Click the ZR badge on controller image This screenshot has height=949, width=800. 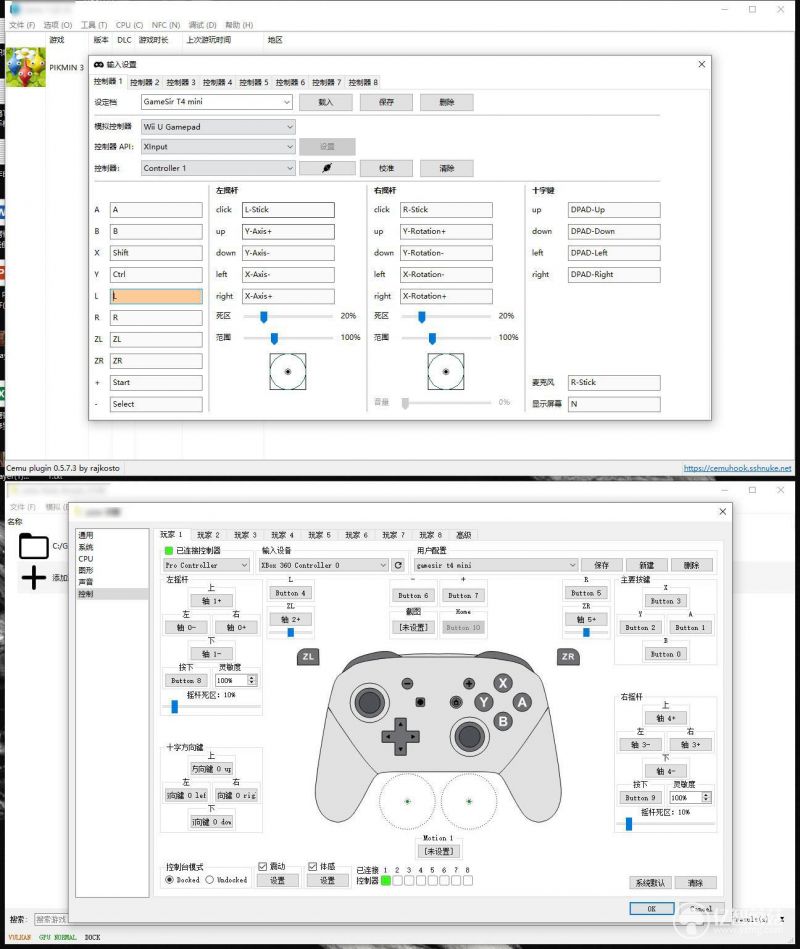(568, 657)
